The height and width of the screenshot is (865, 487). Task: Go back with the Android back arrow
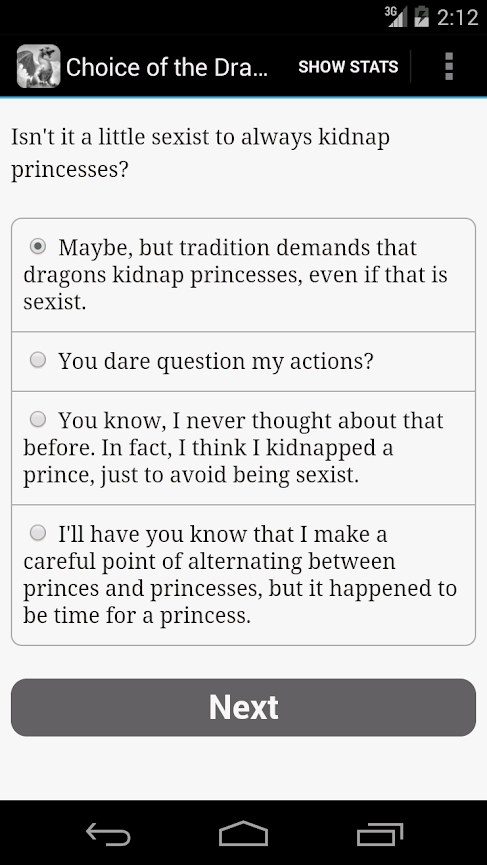[109, 833]
